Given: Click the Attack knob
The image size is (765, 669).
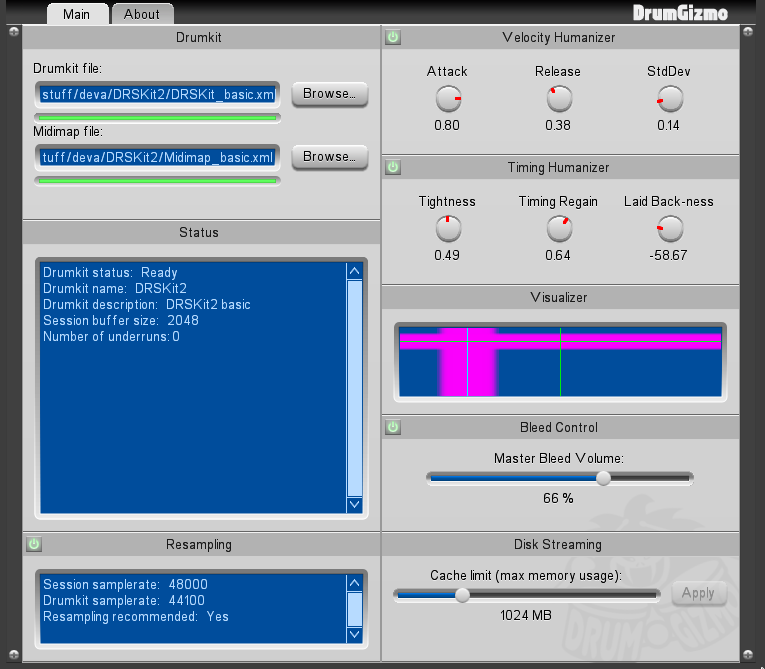Looking at the screenshot, I should 448,99.
